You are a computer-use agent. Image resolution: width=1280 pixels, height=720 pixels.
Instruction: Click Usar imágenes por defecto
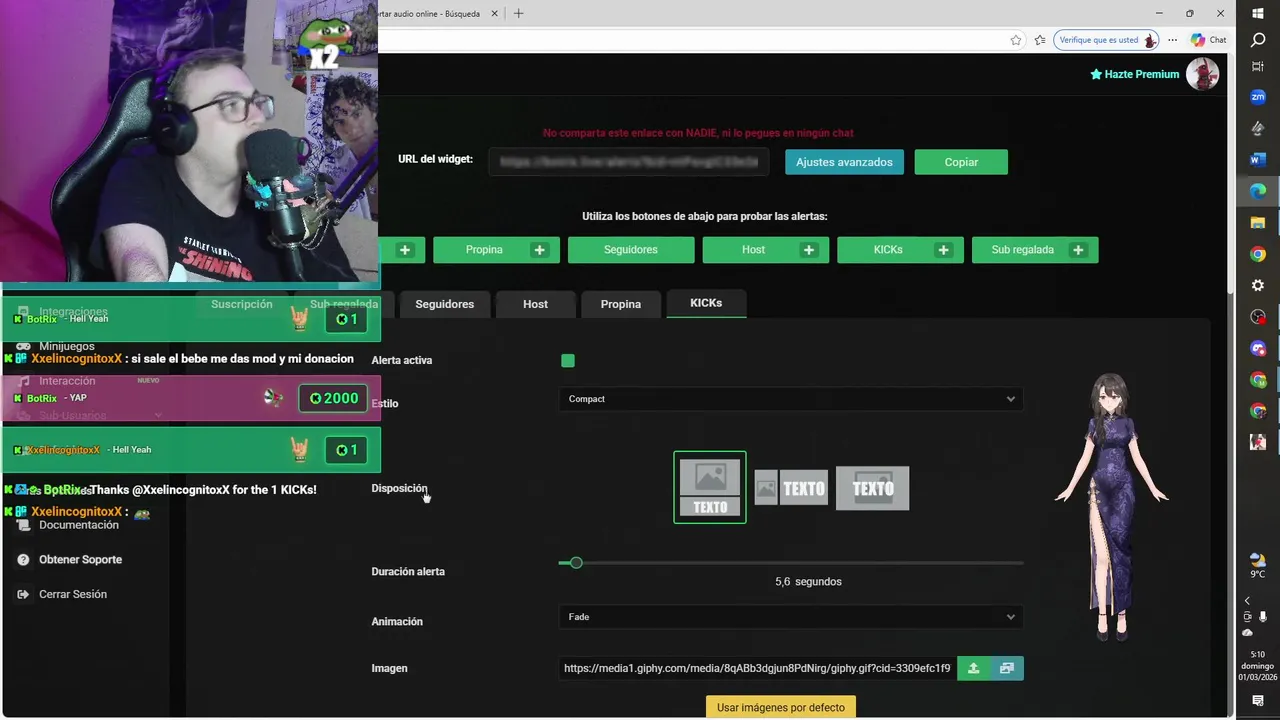781,707
